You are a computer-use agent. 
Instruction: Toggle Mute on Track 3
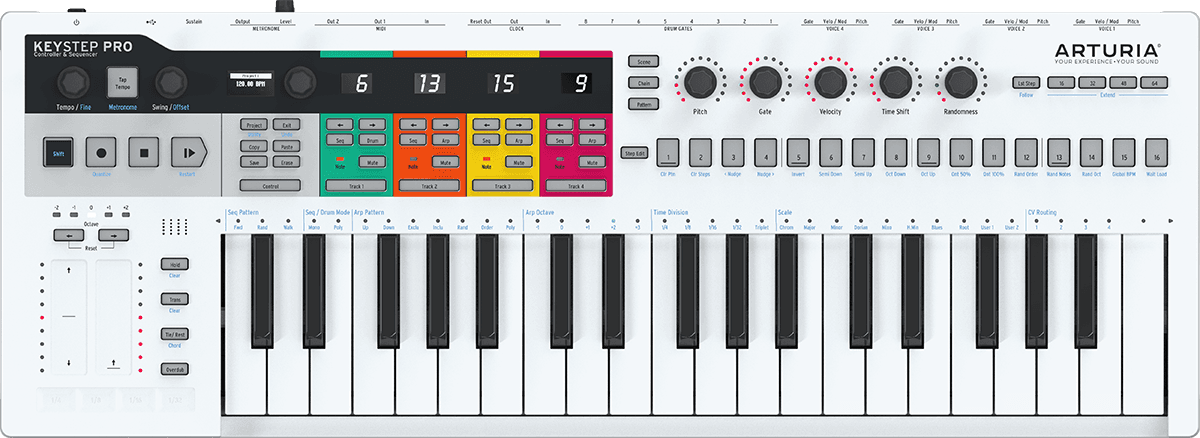tap(517, 161)
